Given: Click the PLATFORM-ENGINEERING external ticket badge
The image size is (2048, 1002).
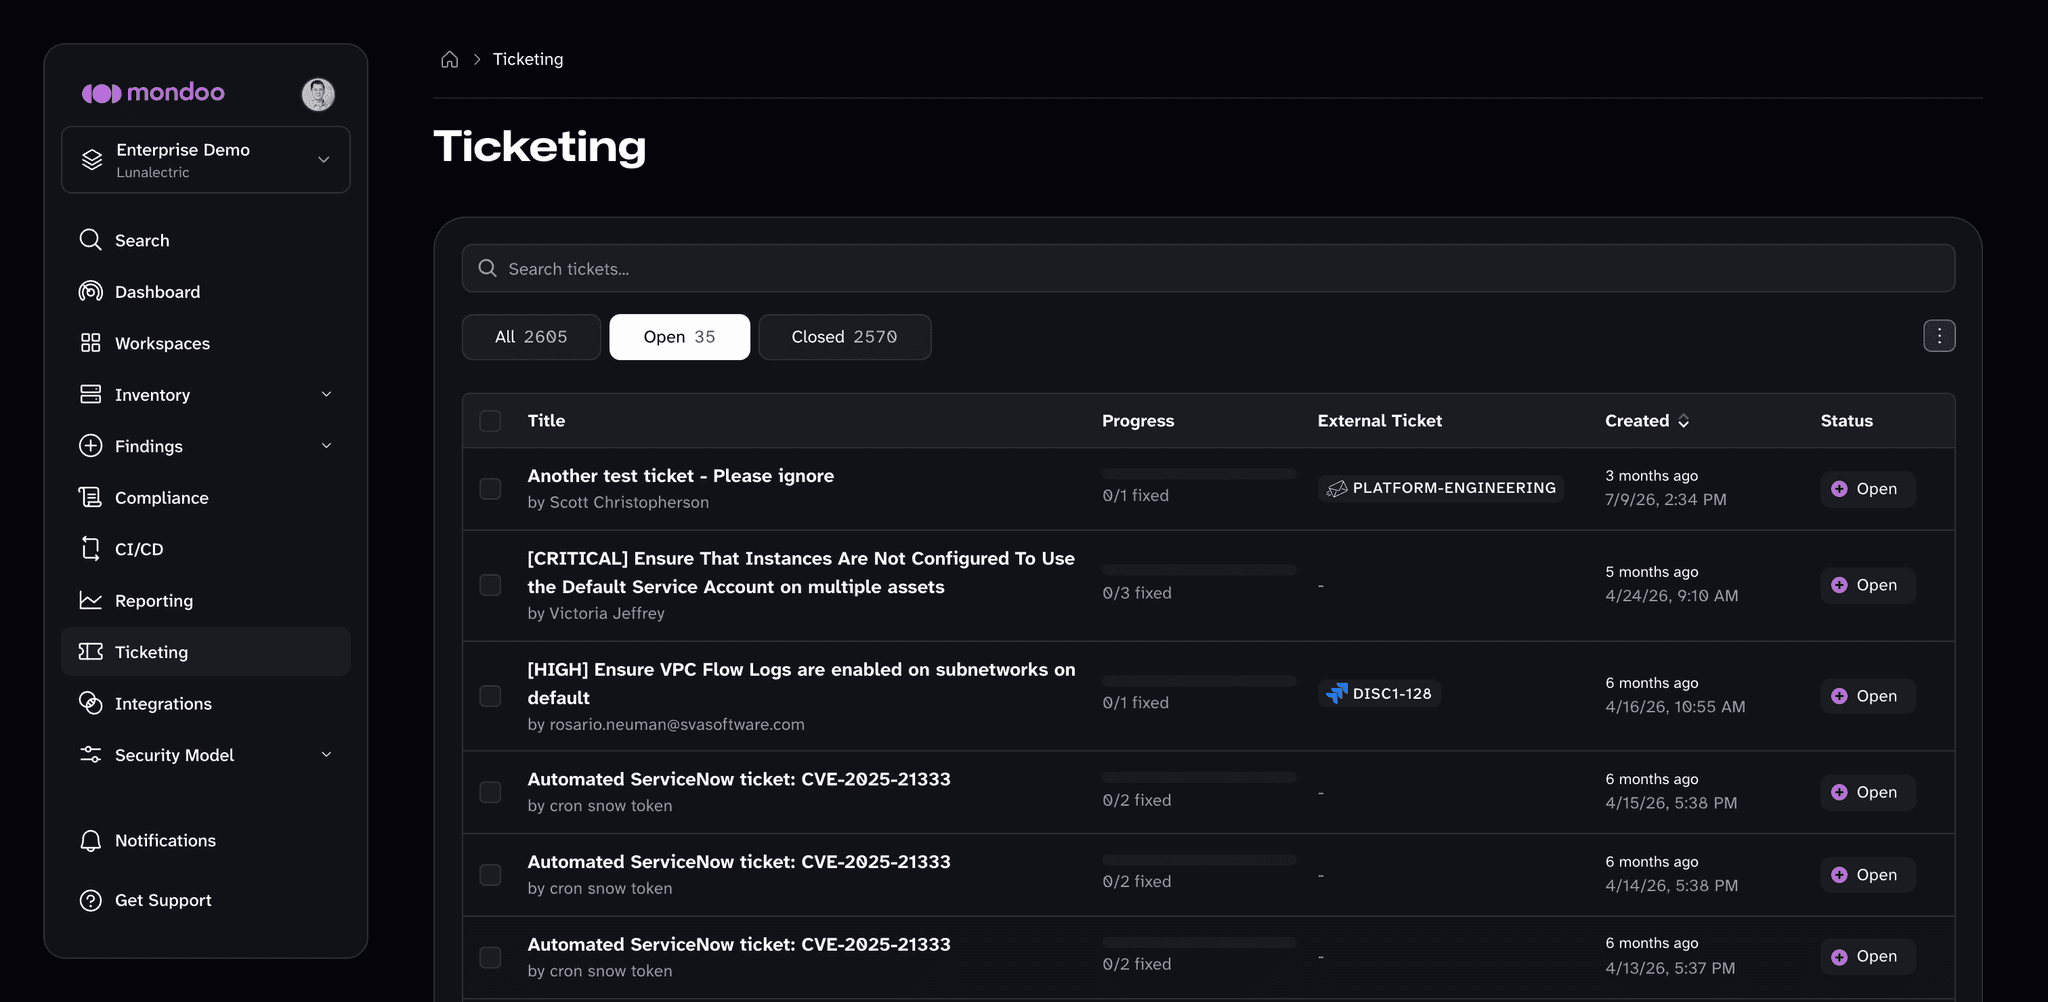Looking at the screenshot, I should pos(1441,488).
